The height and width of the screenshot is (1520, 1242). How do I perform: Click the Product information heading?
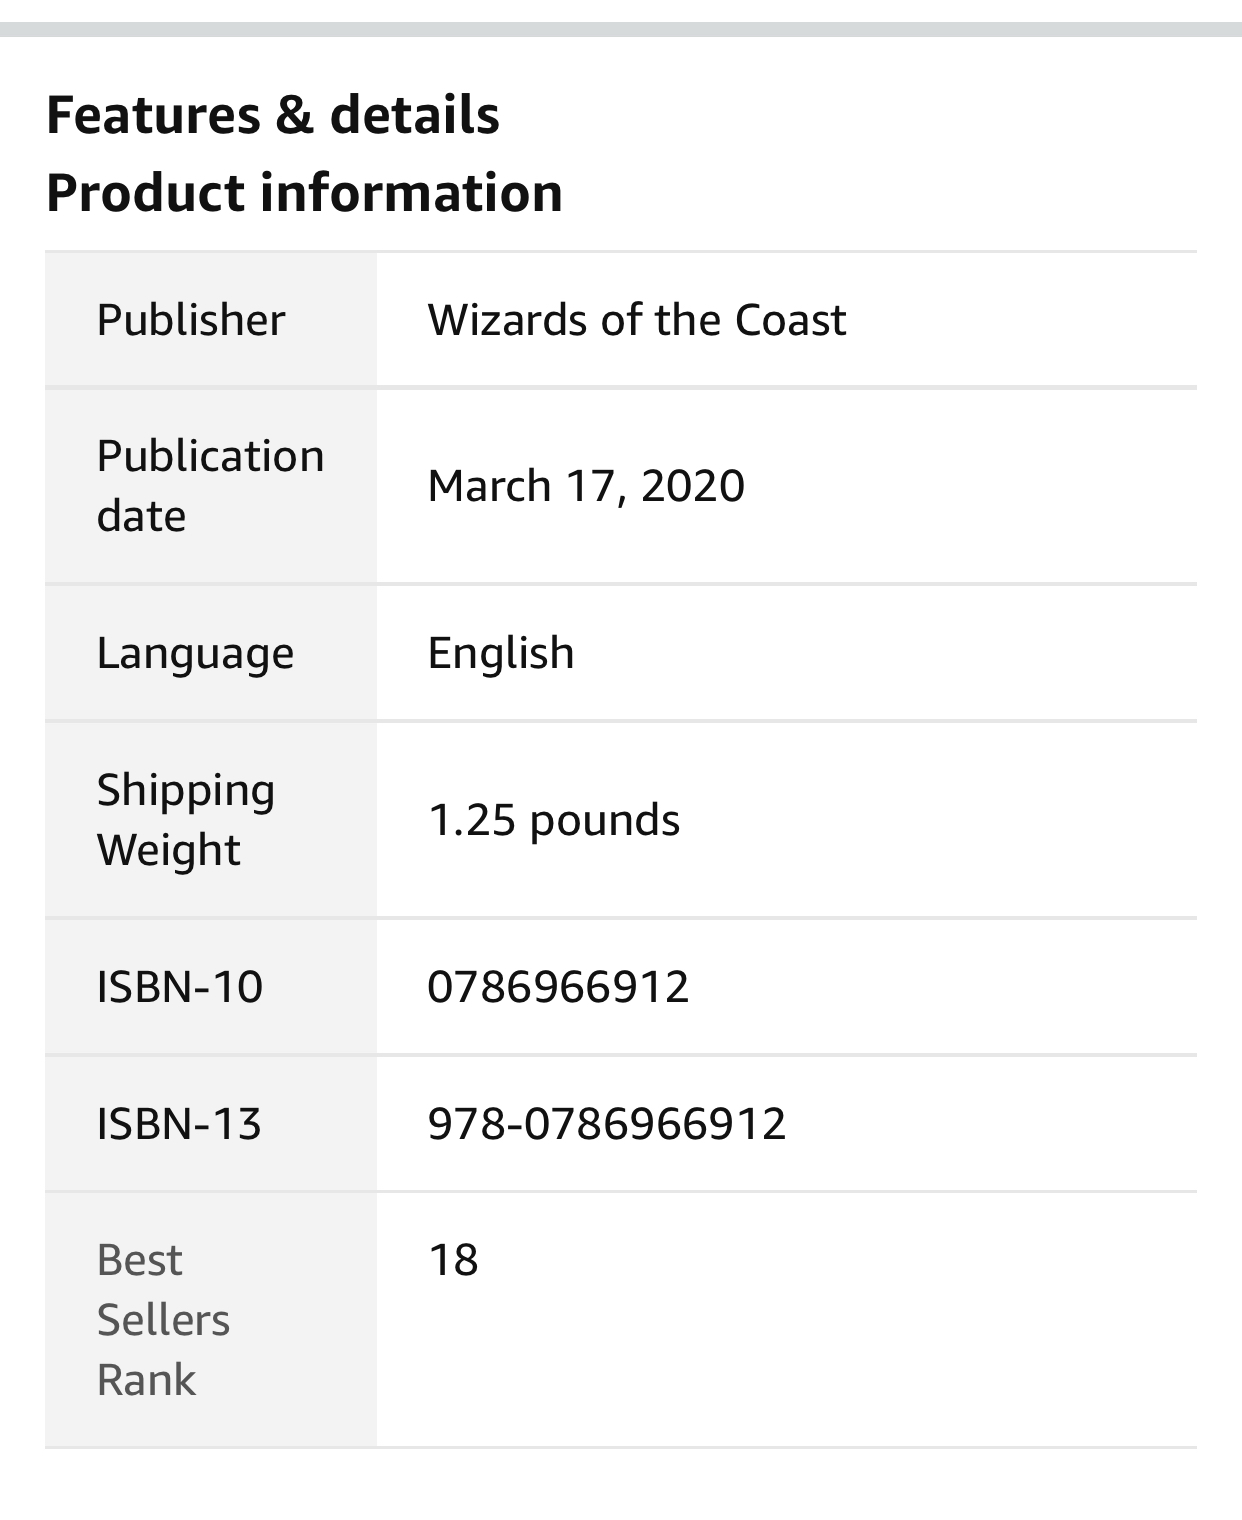coord(304,193)
